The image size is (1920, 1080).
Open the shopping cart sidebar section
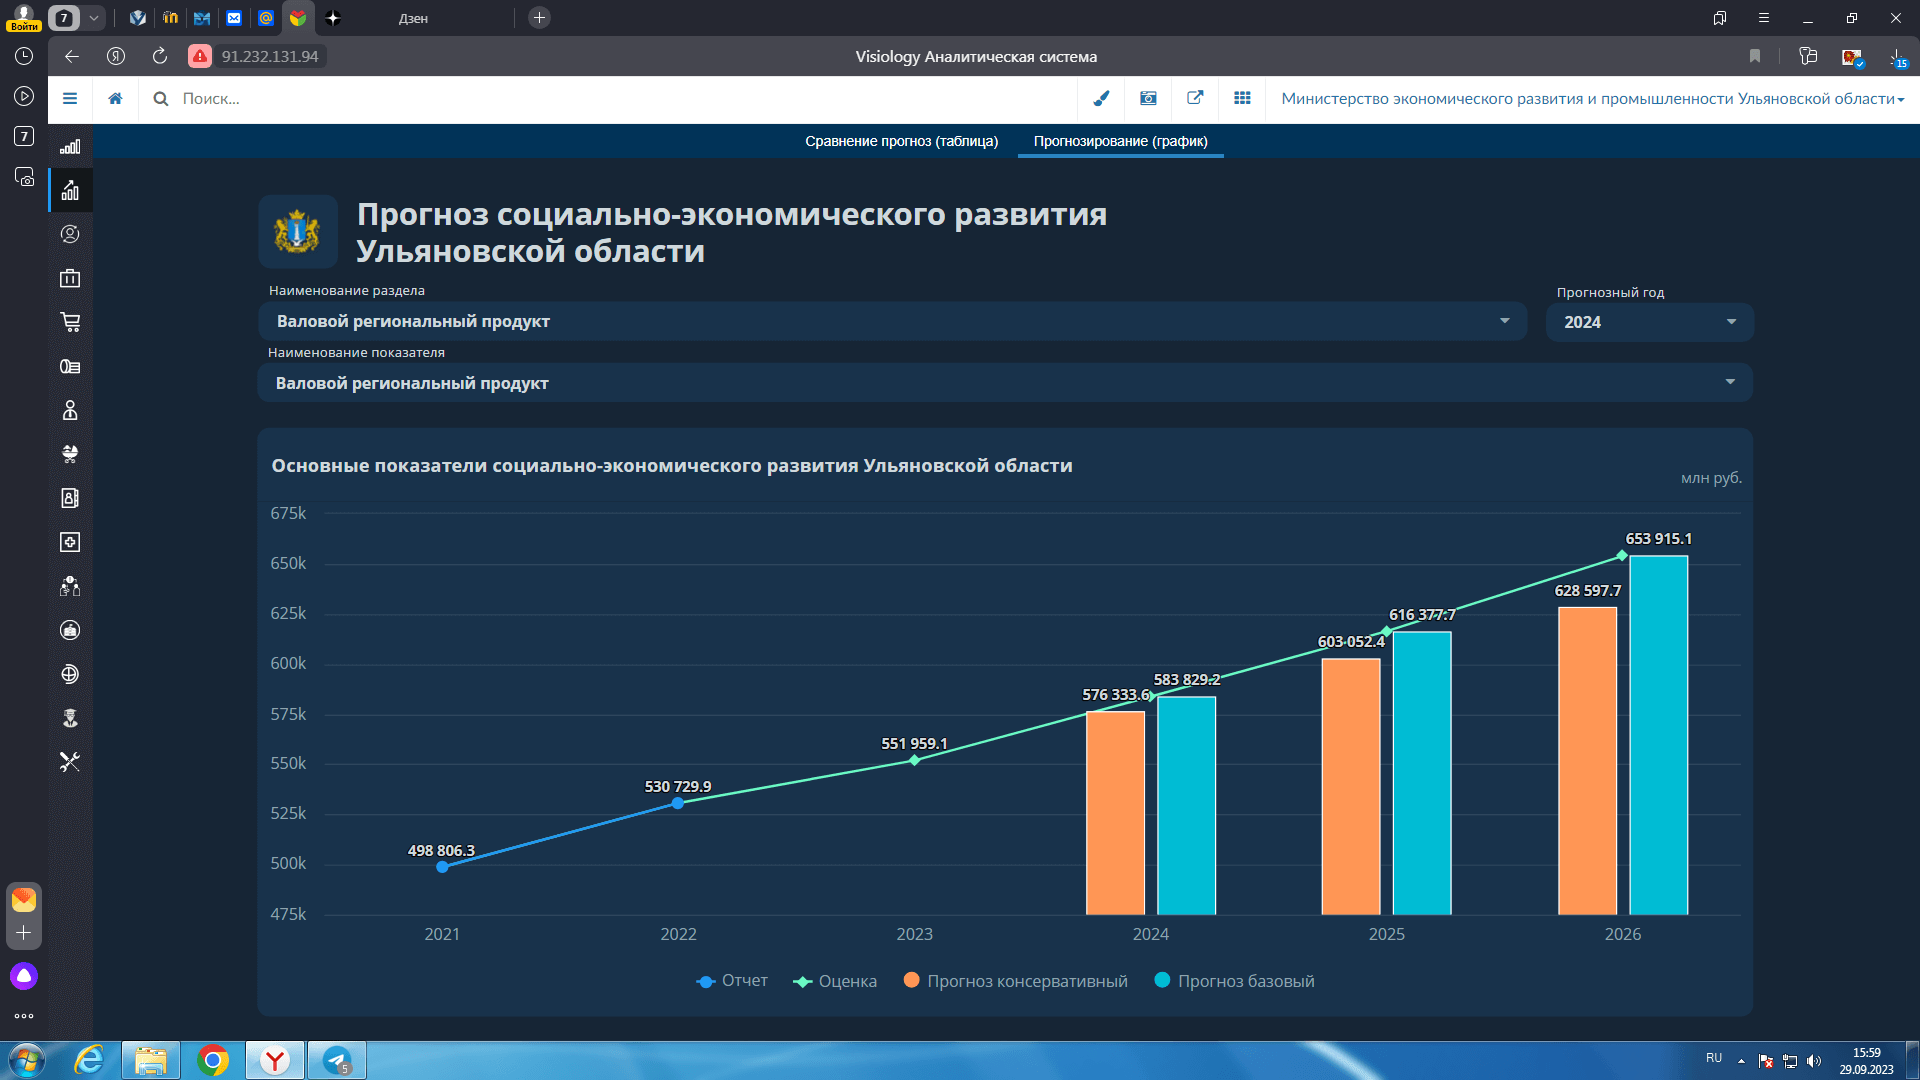(70, 322)
